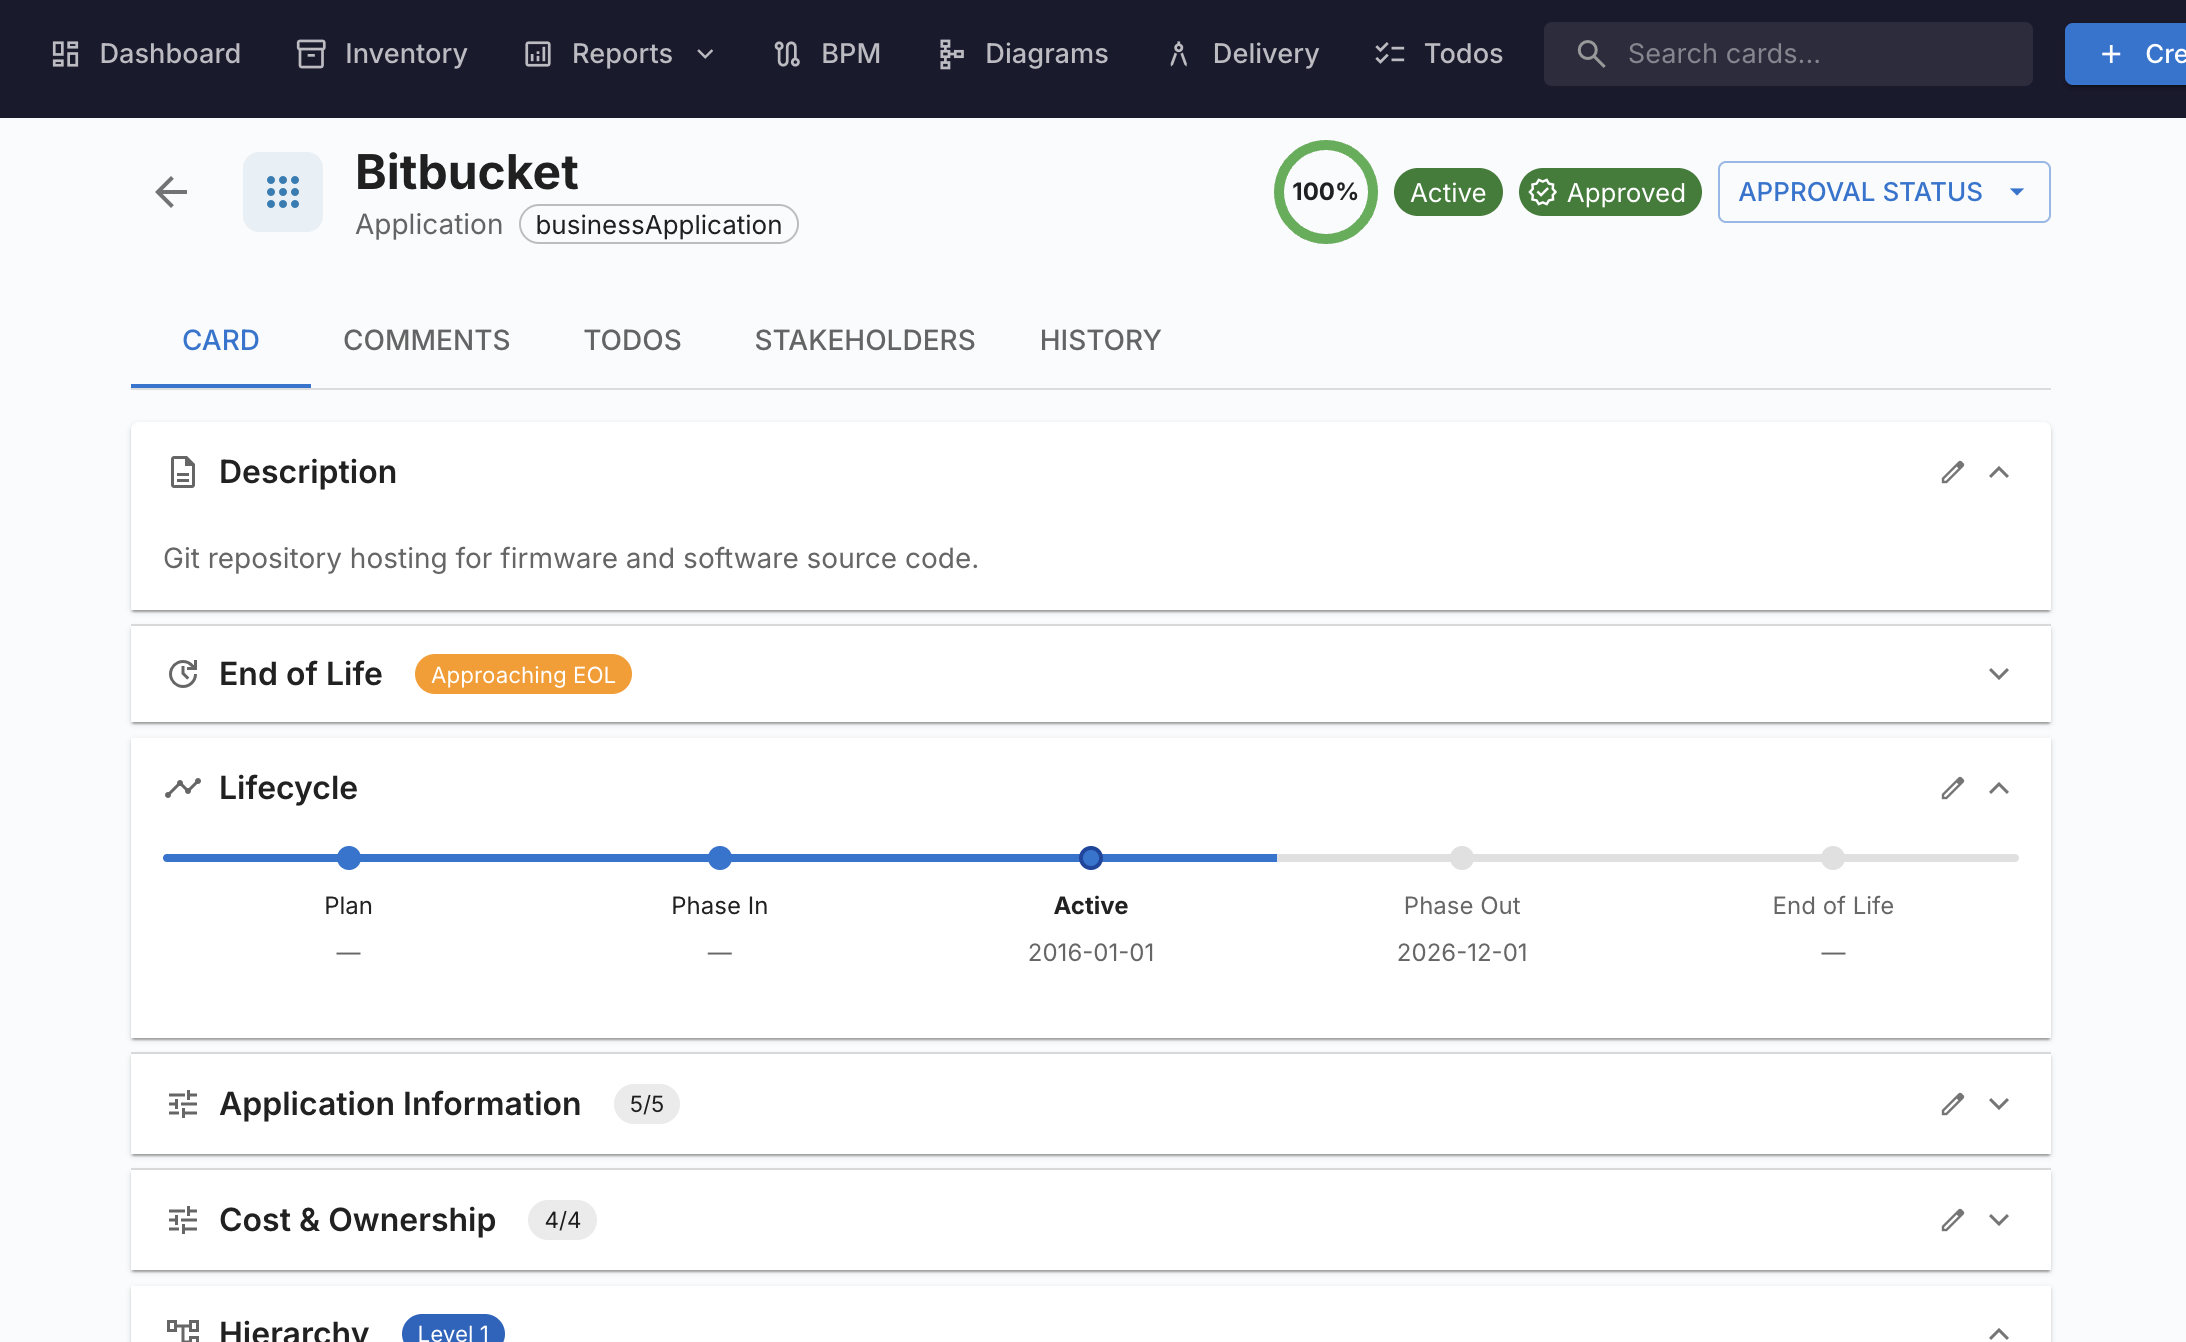This screenshot has width=2186, height=1342.
Task: Switch to the Comments tab
Action: tap(426, 340)
